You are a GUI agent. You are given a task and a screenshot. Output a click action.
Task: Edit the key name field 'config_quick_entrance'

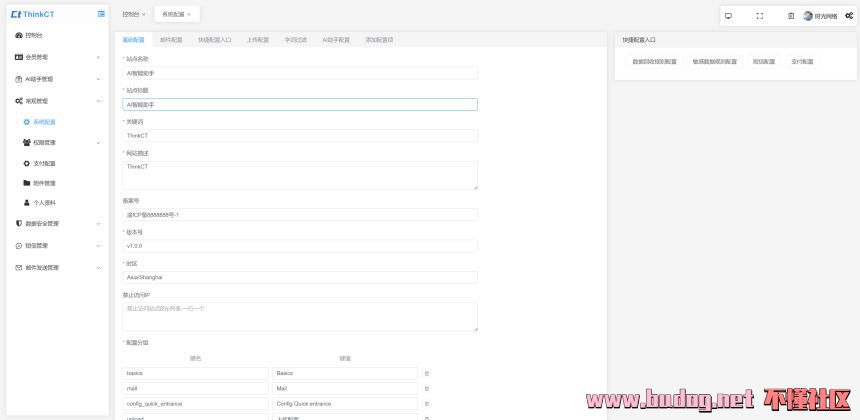195,404
